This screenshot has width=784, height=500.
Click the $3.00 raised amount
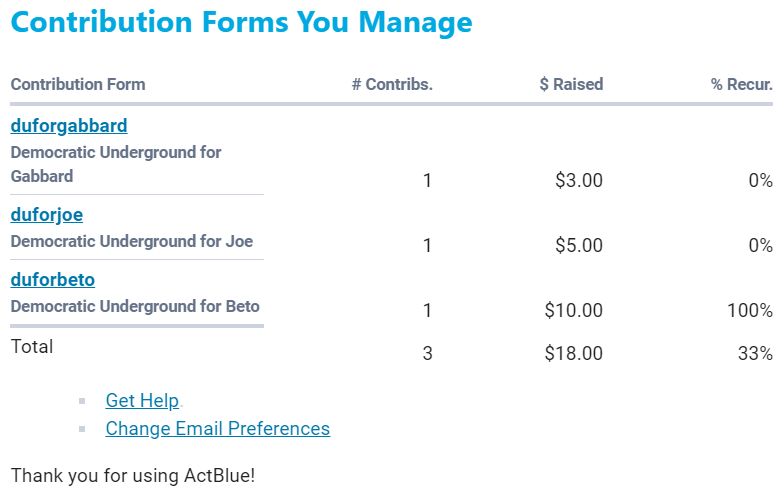click(x=579, y=181)
